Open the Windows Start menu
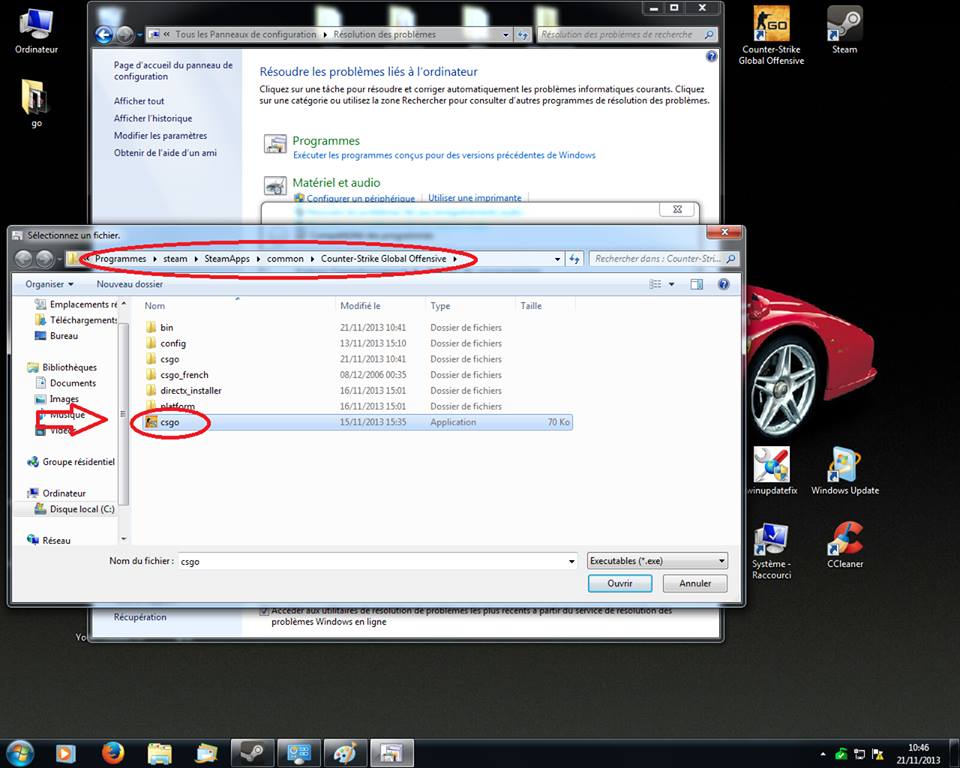Viewport: 960px width, 768px height. [x=18, y=753]
